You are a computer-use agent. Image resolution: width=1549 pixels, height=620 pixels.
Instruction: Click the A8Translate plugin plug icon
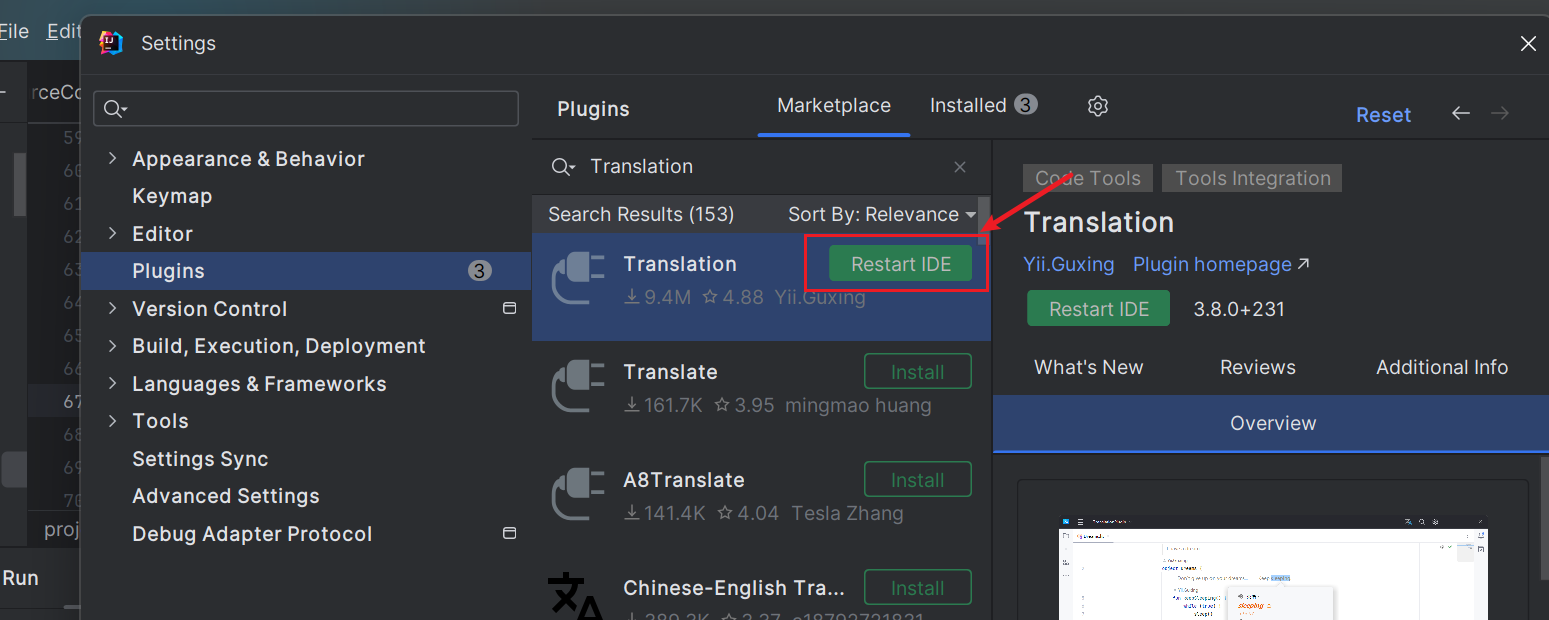(579, 494)
